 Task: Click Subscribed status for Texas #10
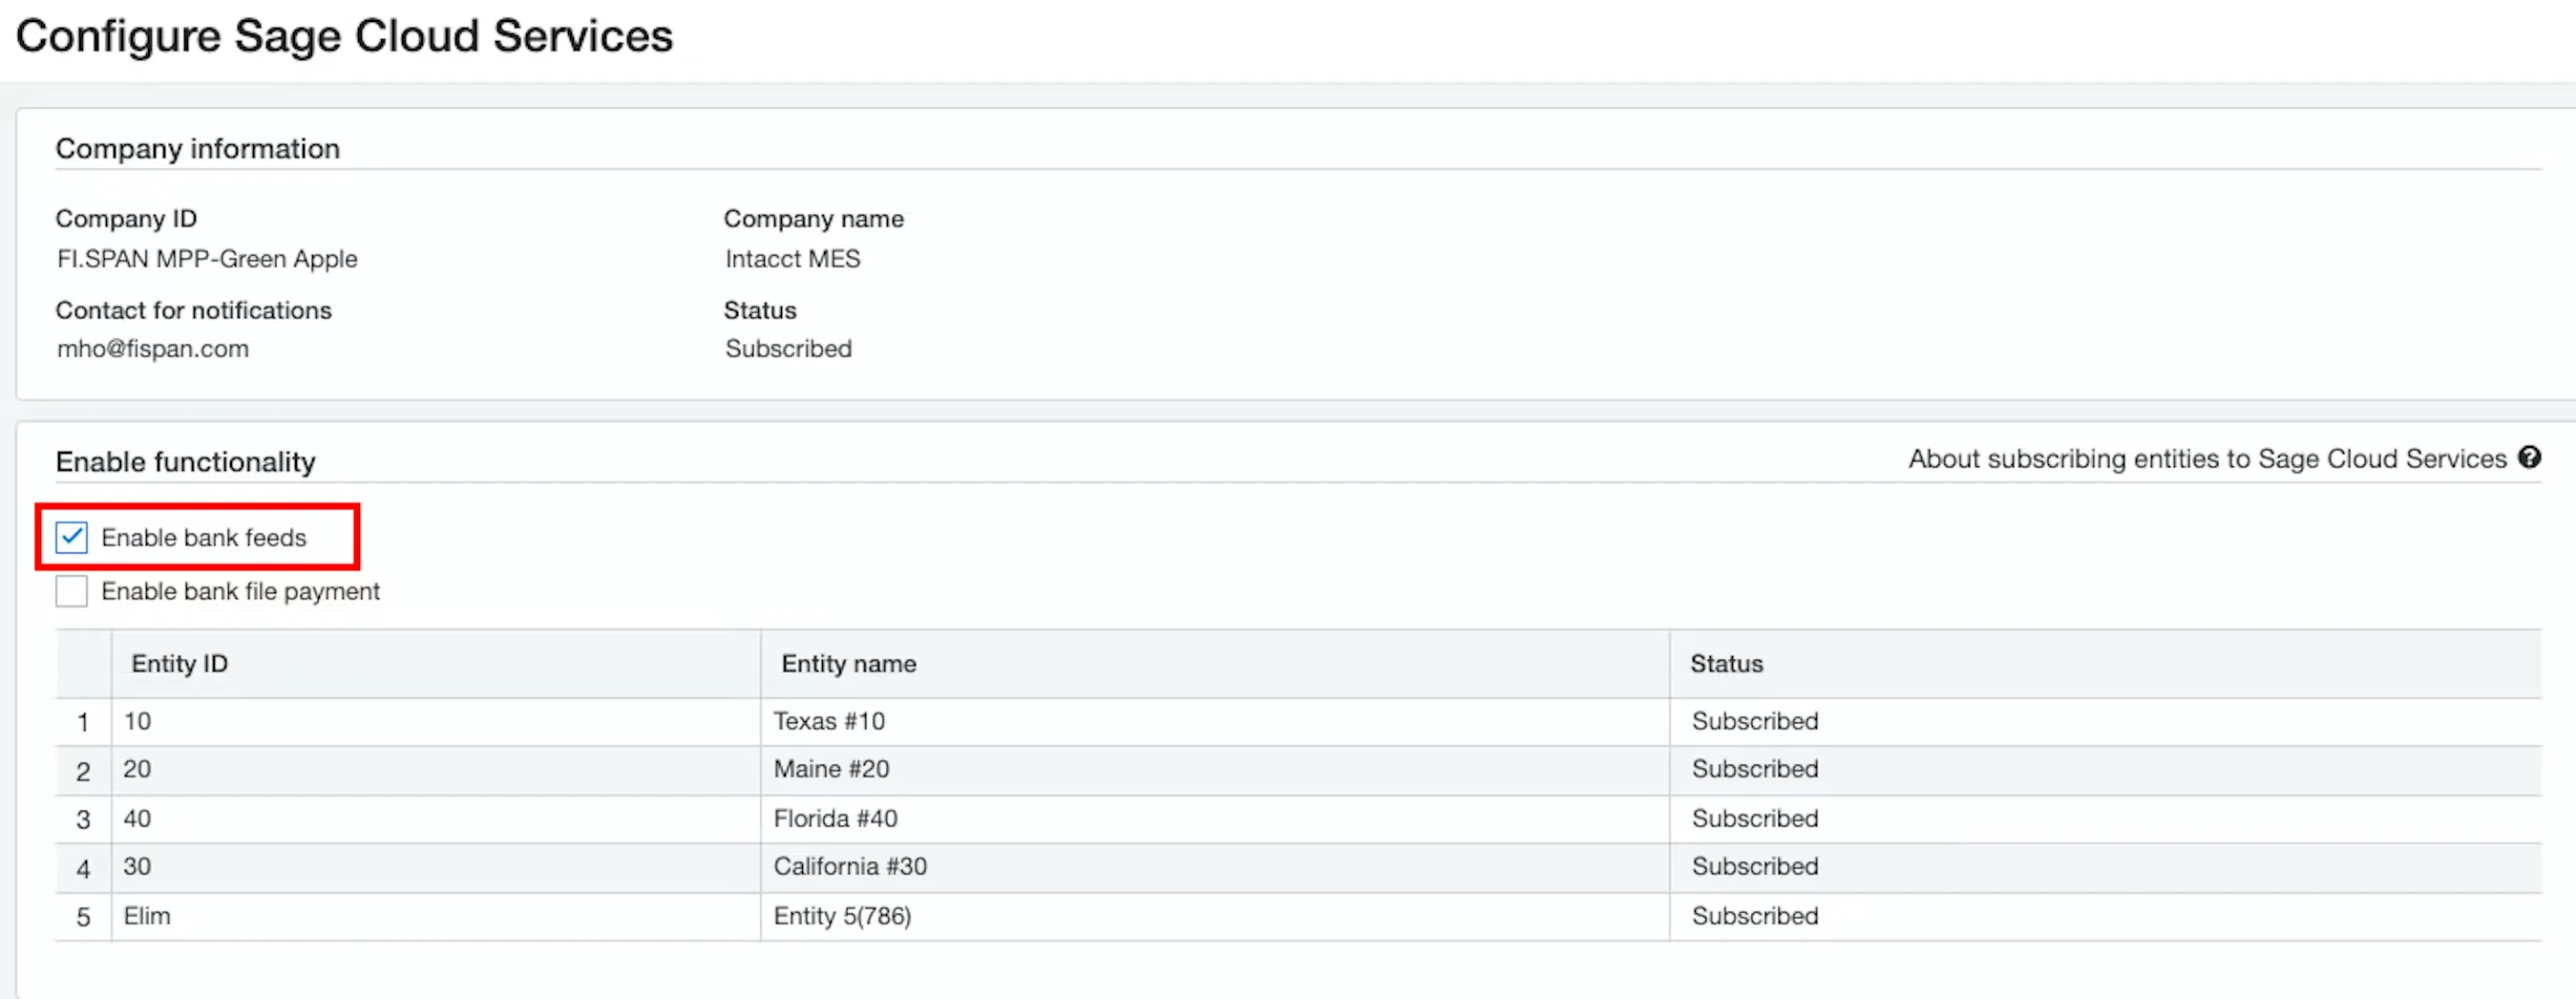click(x=1755, y=721)
